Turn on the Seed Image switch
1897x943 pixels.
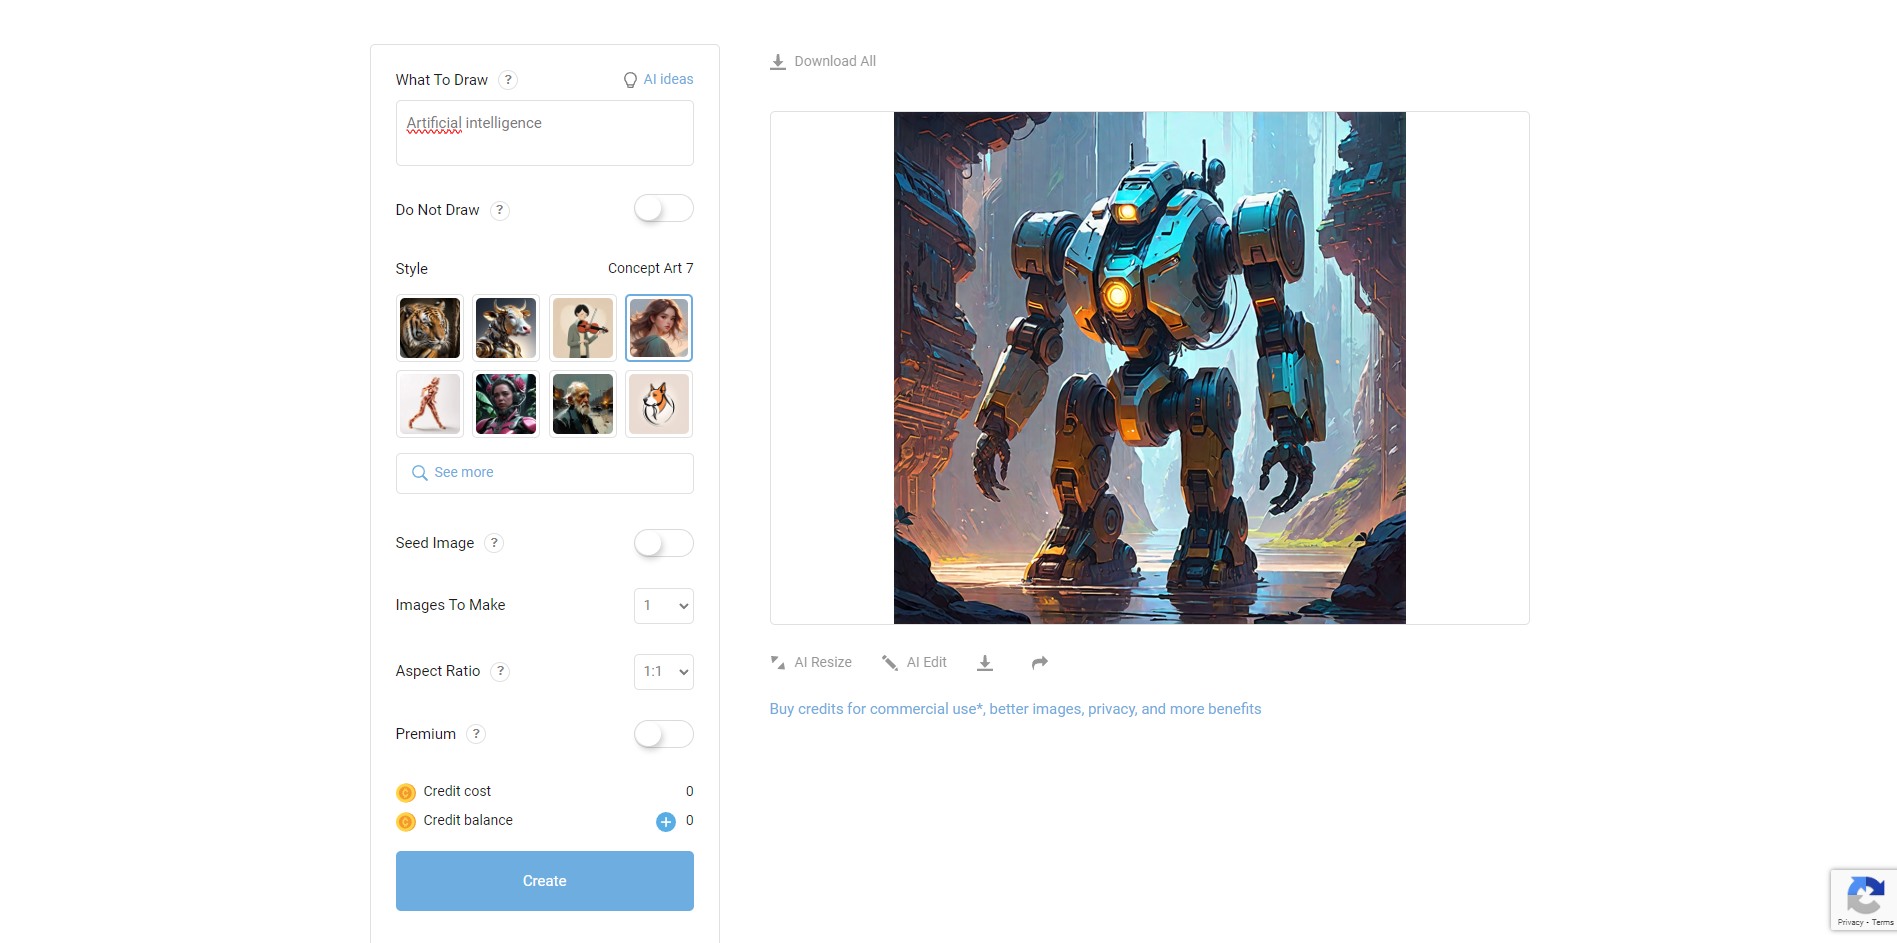664,543
